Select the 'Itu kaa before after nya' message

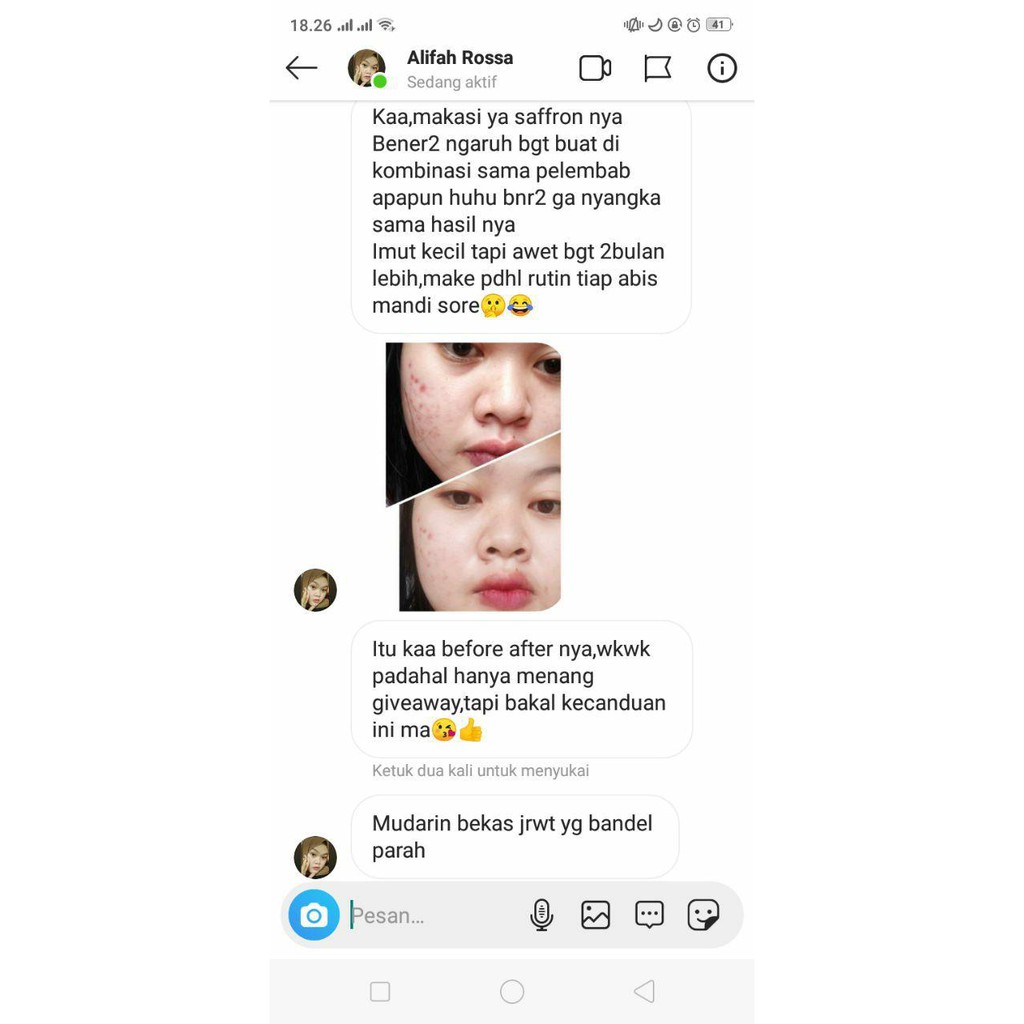tap(522, 689)
